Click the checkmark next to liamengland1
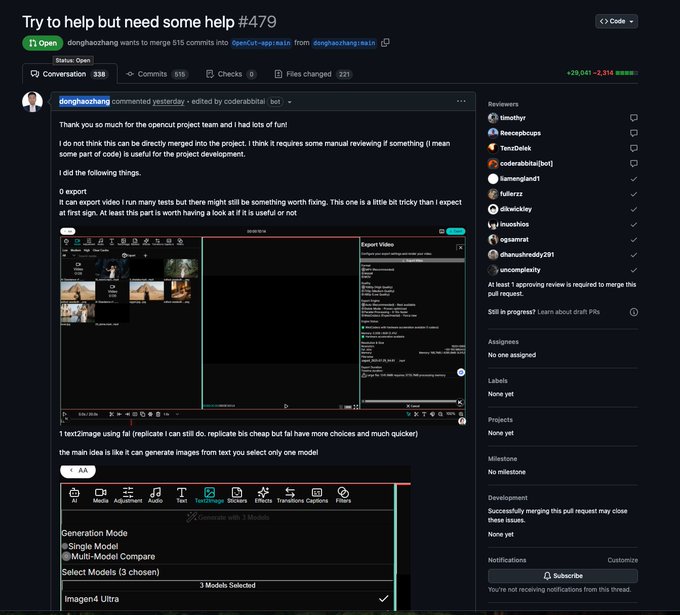 click(633, 179)
